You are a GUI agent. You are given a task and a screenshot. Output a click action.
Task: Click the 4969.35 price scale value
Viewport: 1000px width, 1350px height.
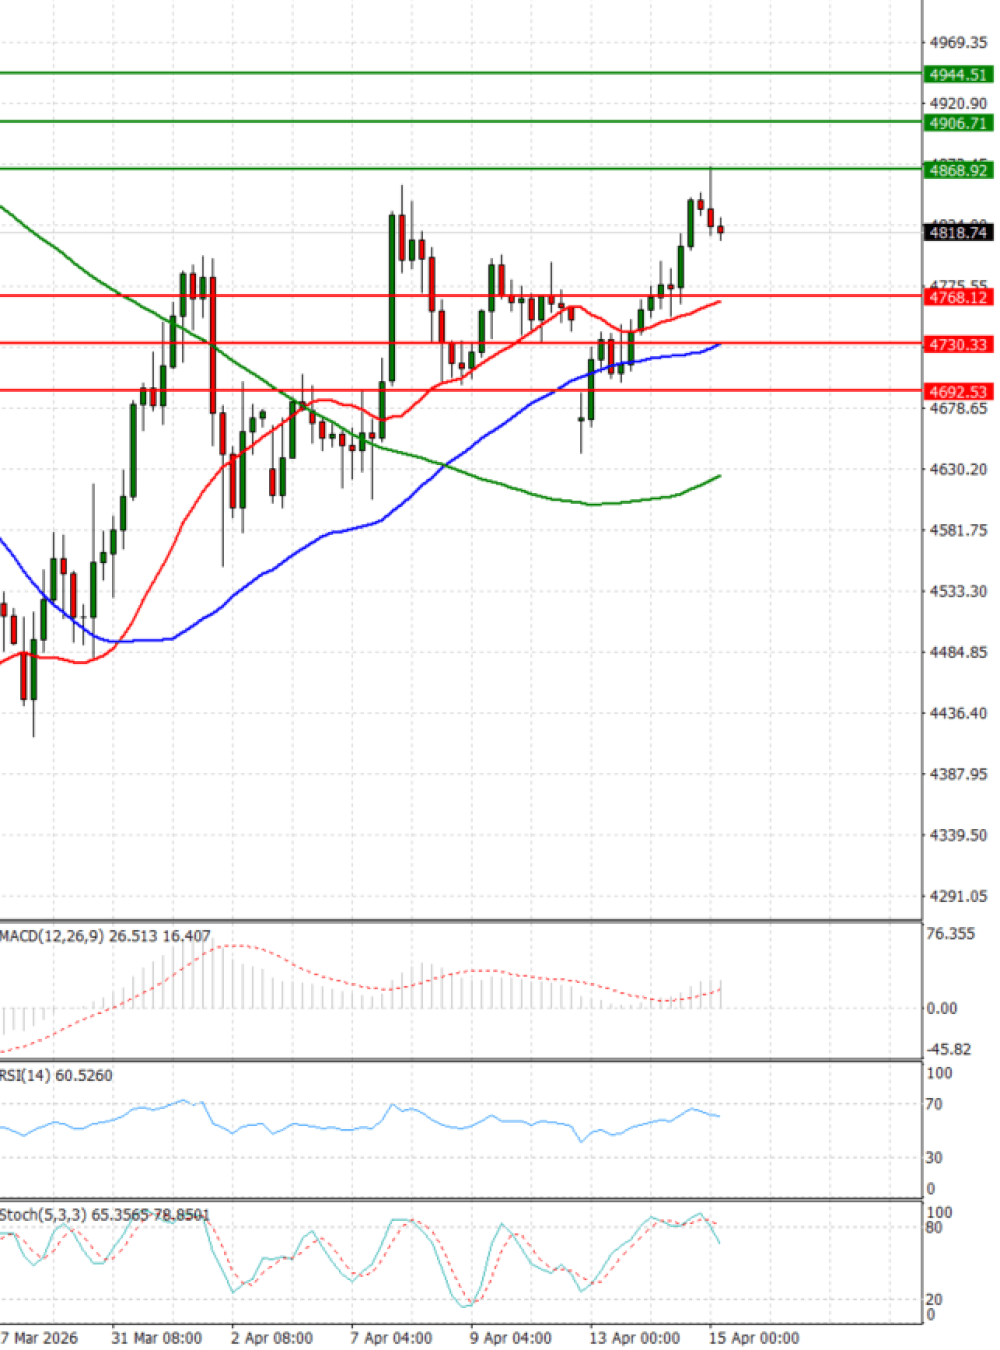(x=958, y=43)
